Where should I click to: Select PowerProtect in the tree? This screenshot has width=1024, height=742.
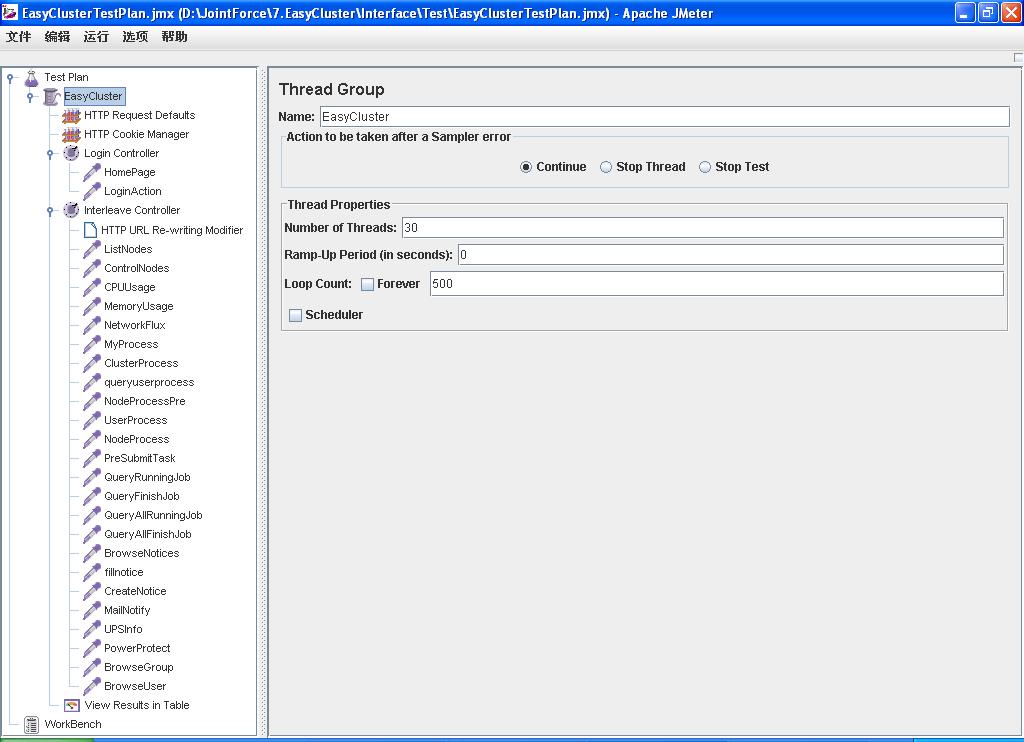[137, 648]
